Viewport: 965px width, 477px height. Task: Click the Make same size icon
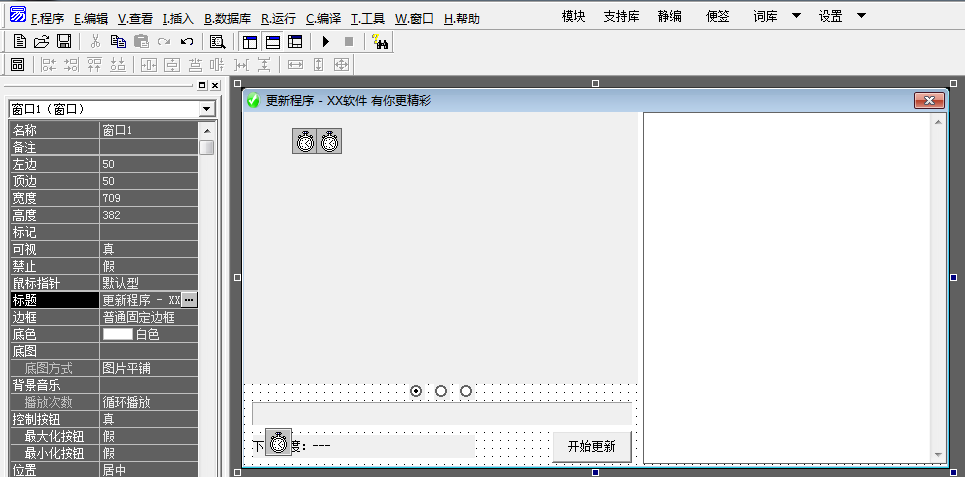point(342,64)
